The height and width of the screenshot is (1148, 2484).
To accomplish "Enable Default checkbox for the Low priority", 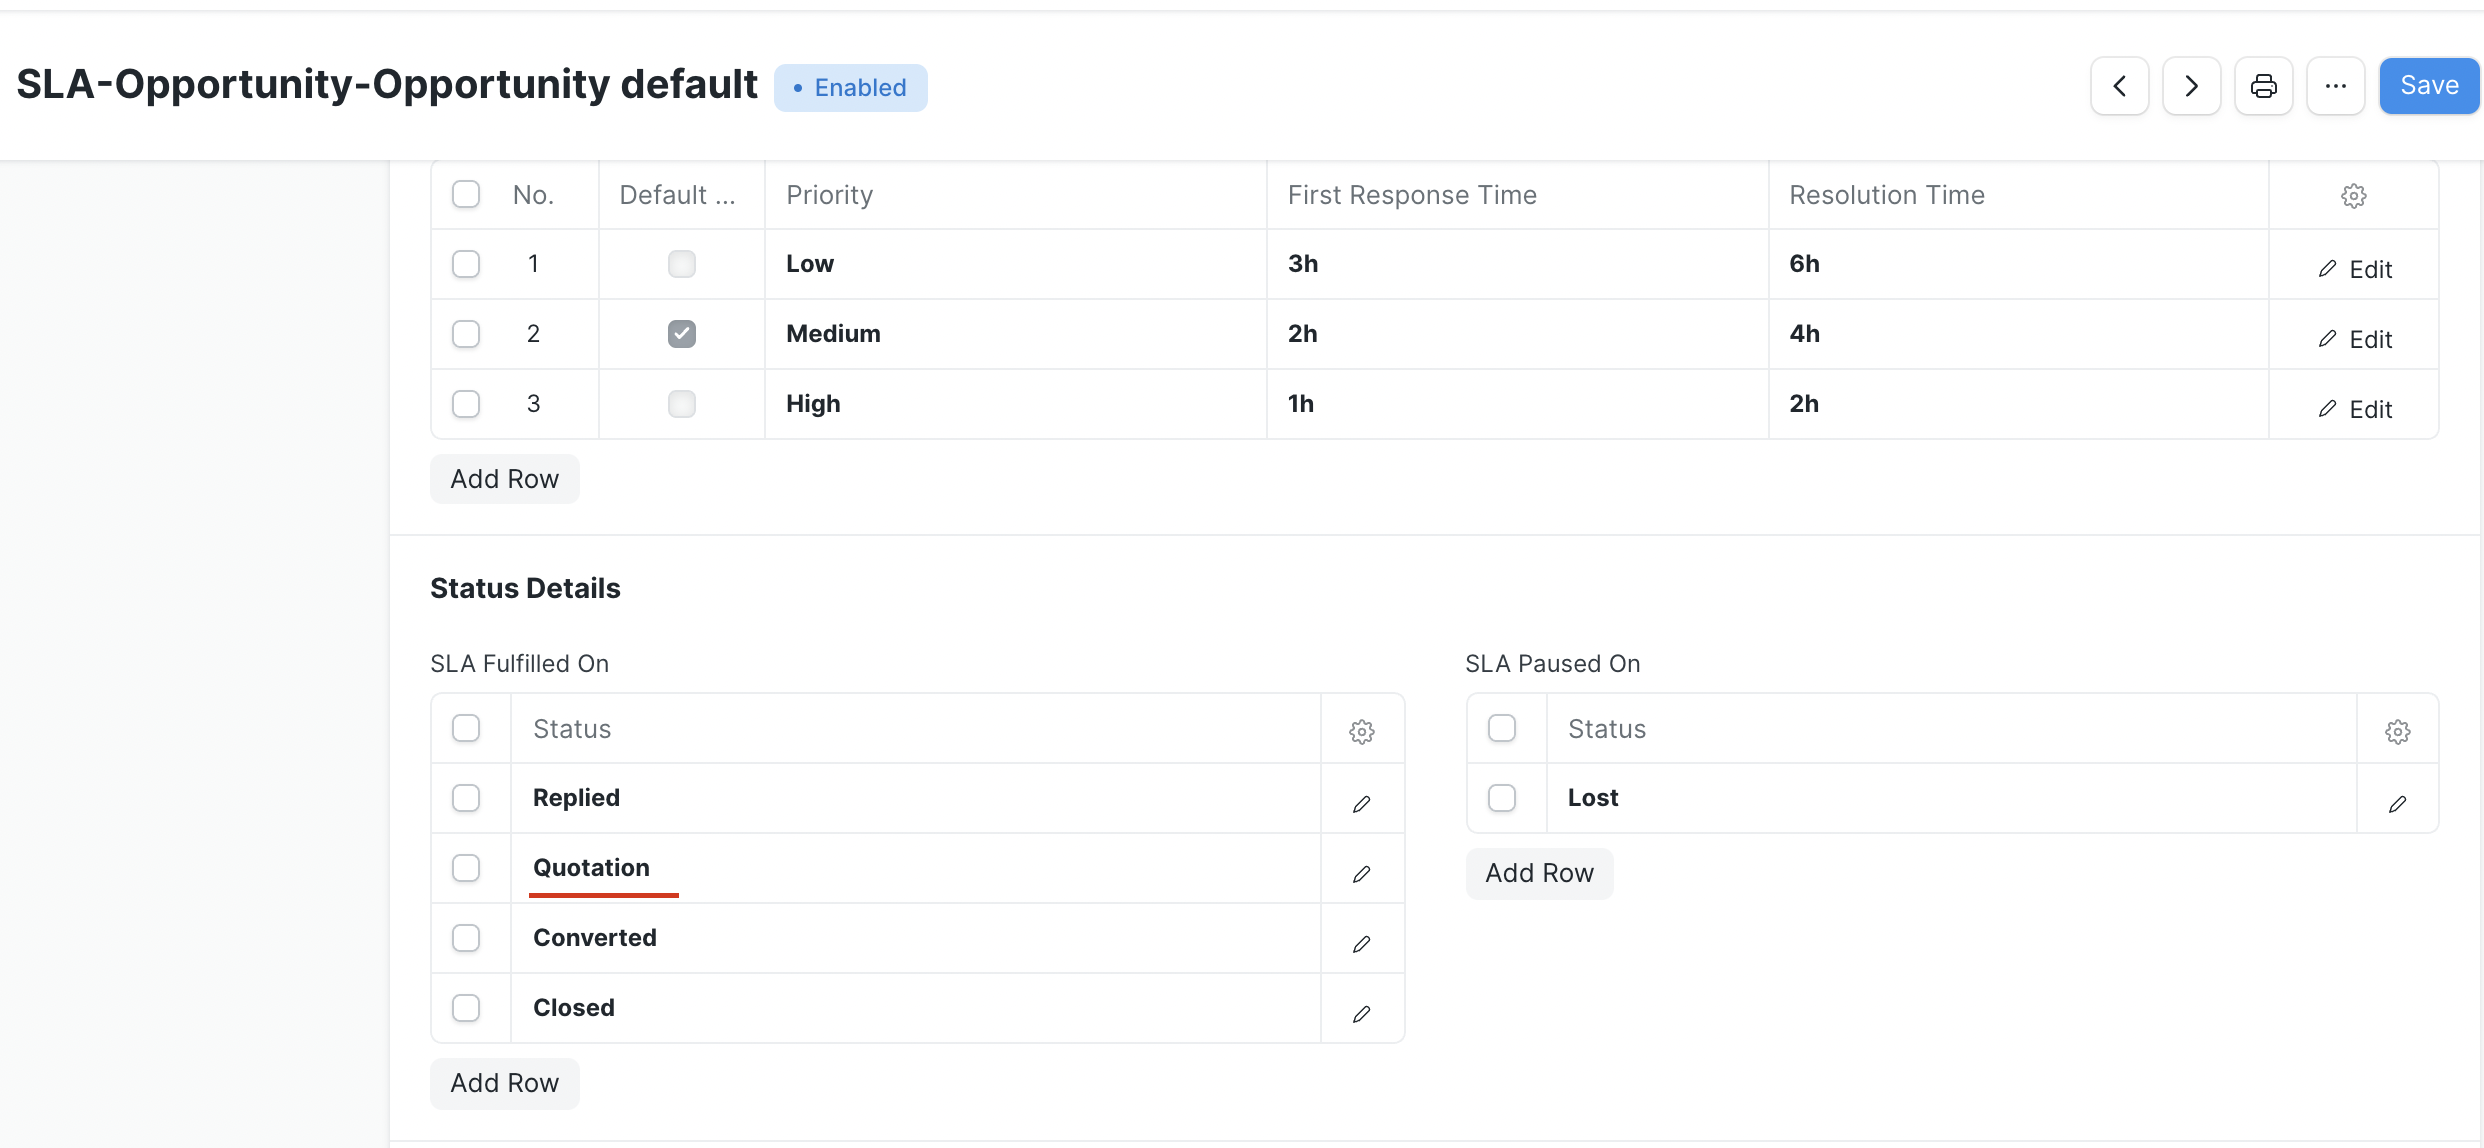I will point(681,263).
